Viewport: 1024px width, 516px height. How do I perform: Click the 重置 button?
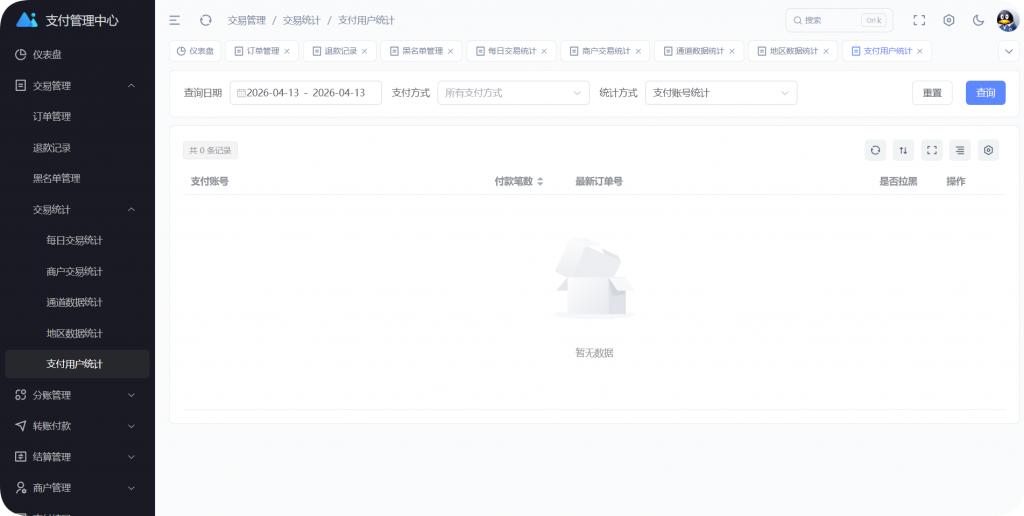click(x=932, y=93)
